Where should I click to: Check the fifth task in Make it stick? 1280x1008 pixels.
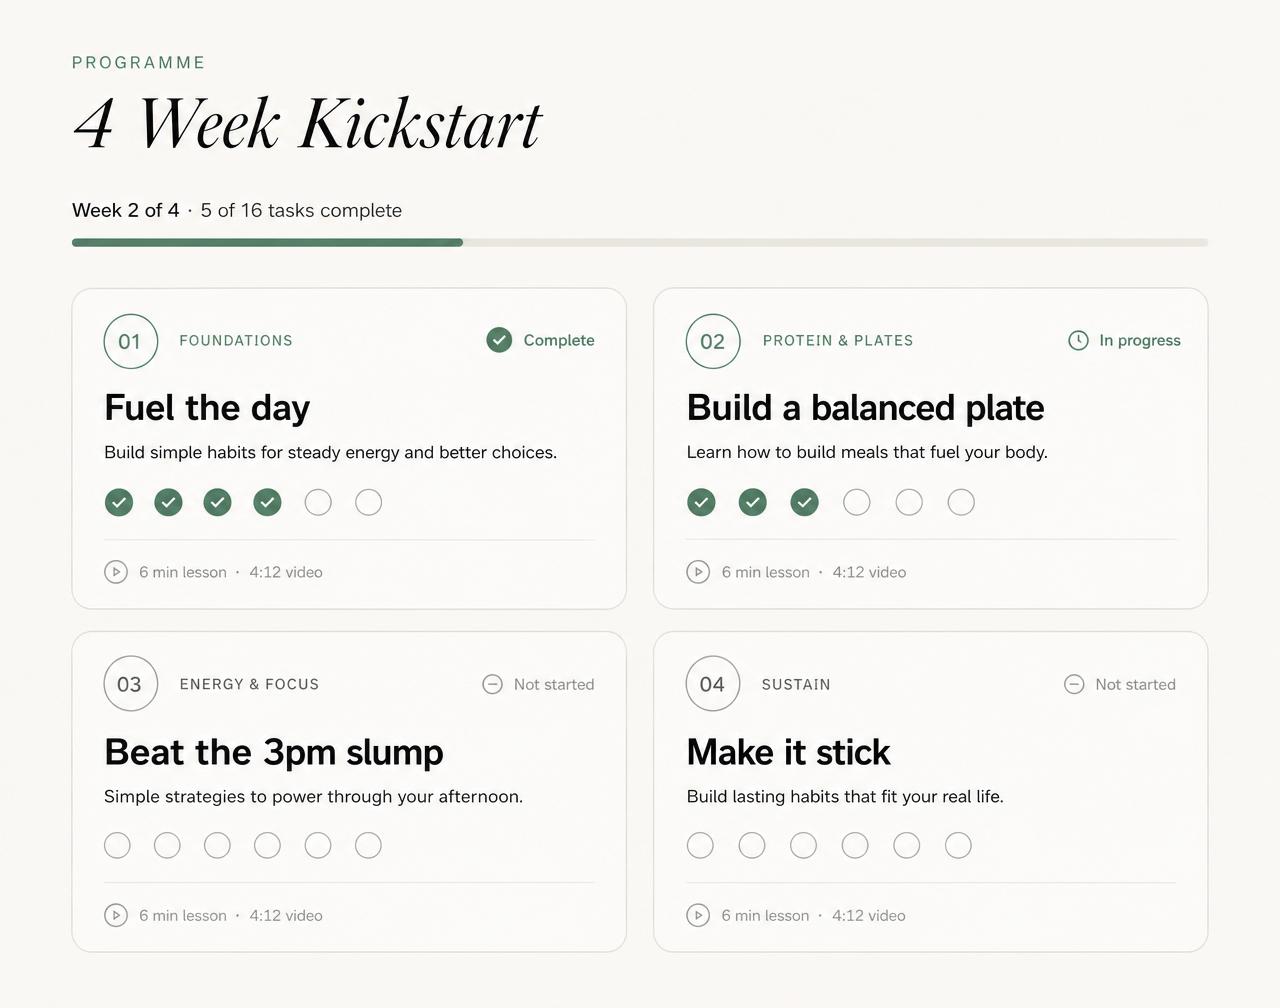[x=907, y=845]
